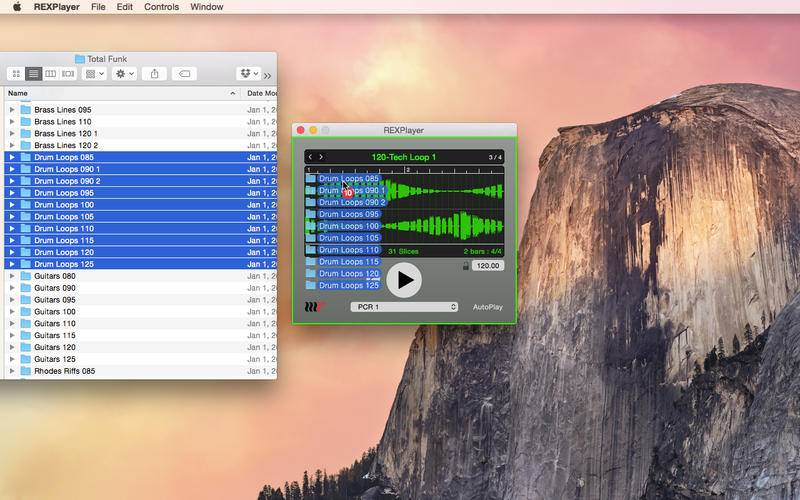Click the 31 Slices label
Viewport: 800px width, 500px height.
point(403,252)
